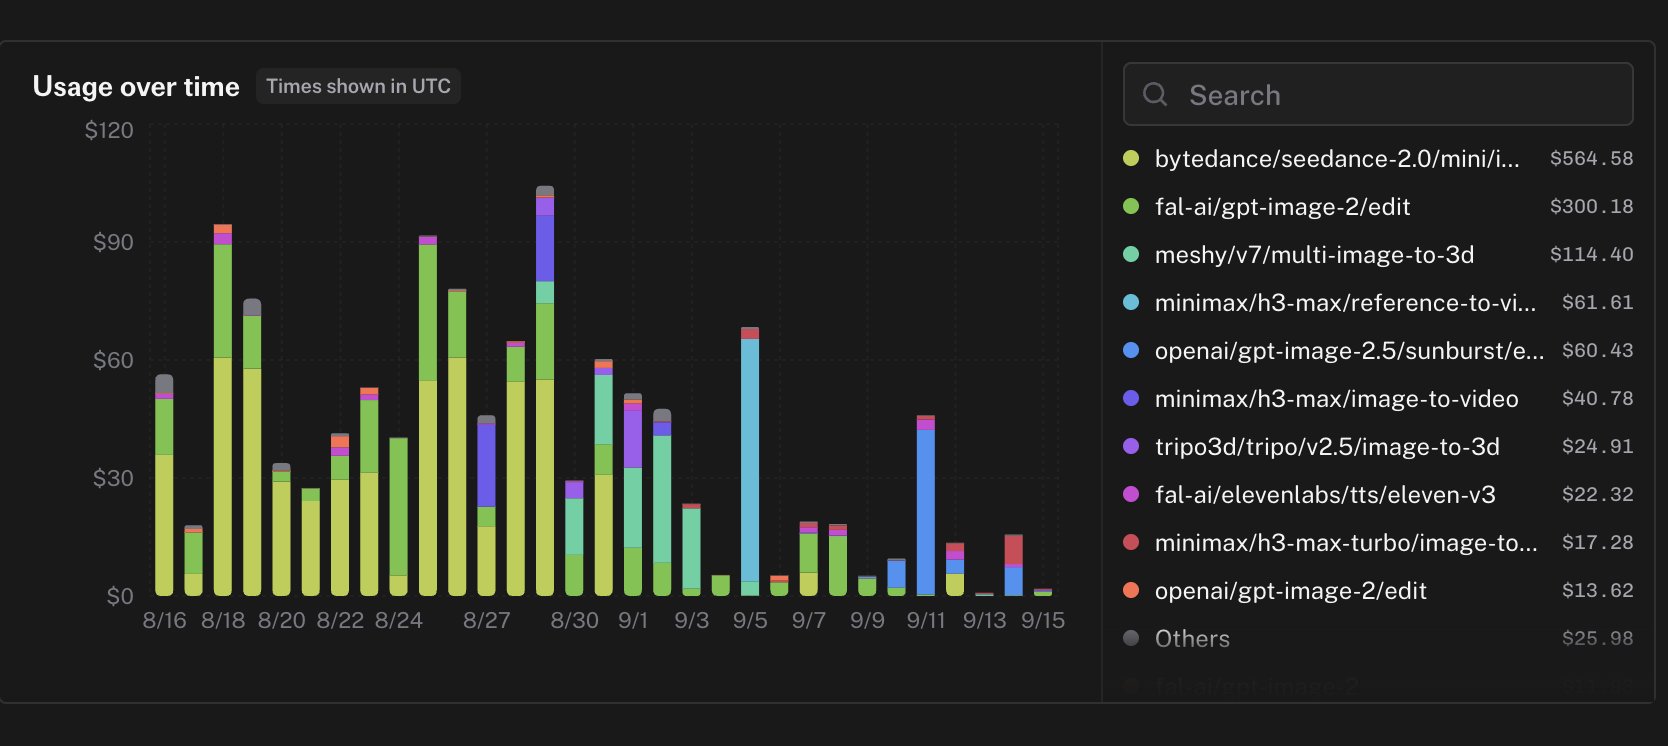Click the magnifier icon in the search box
The width and height of the screenshot is (1668, 746).
(1155, 94)
